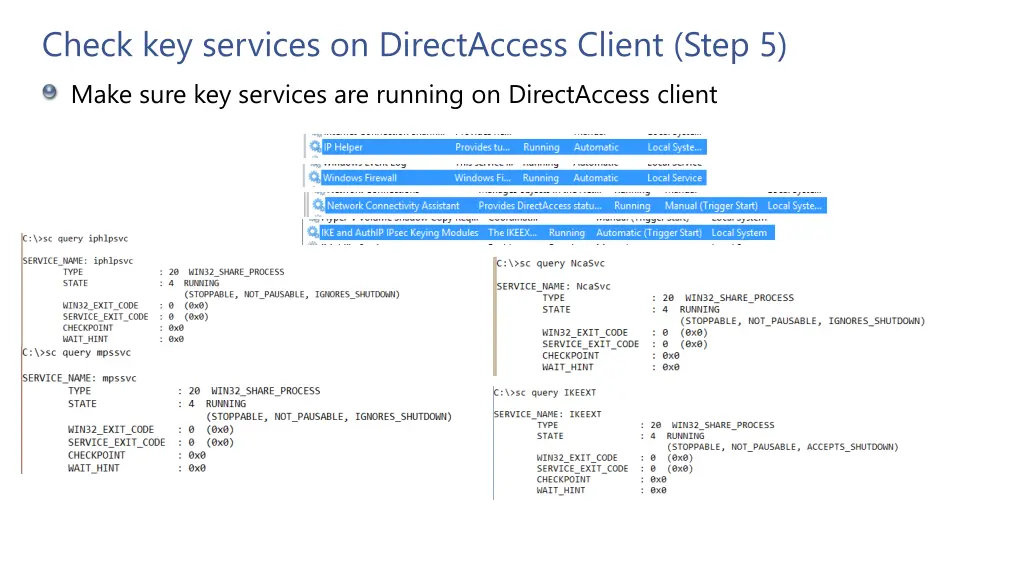1024x576 pixels.
Task: Click Running status in IKE and AuthIP row
Action: (x=567, y=232)
